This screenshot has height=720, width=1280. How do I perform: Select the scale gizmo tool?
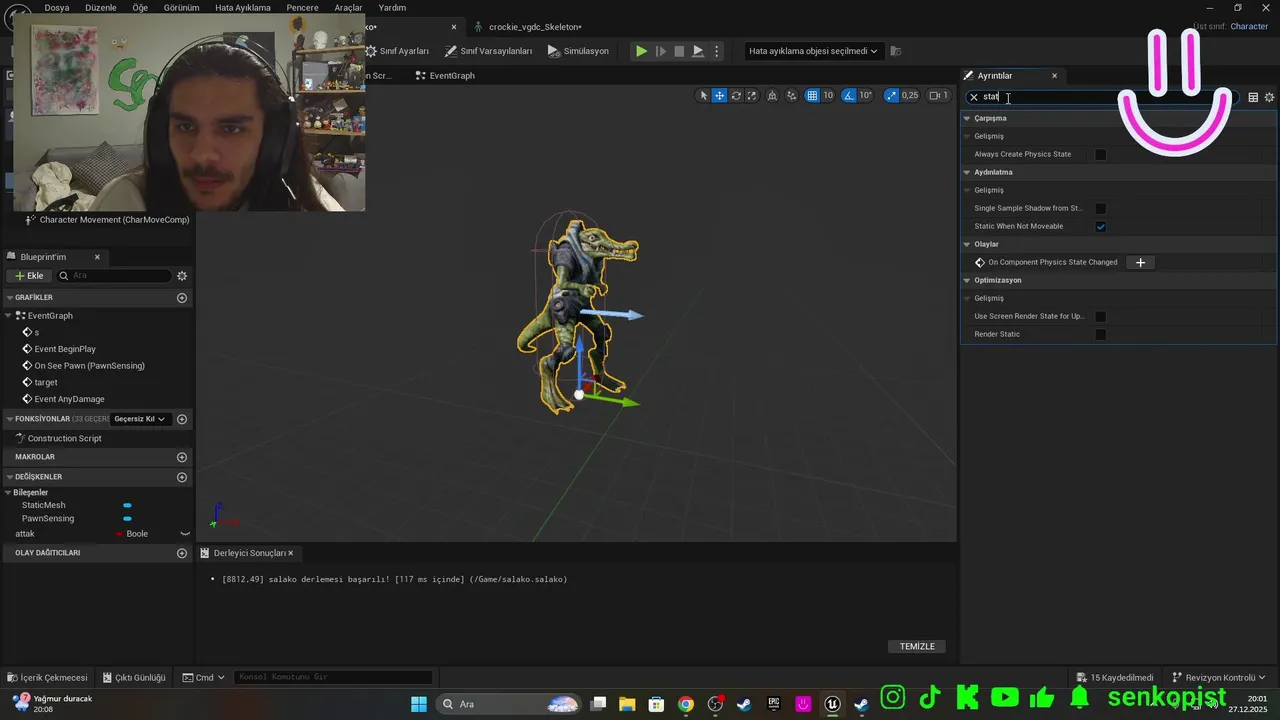click(x=752, y=96)
